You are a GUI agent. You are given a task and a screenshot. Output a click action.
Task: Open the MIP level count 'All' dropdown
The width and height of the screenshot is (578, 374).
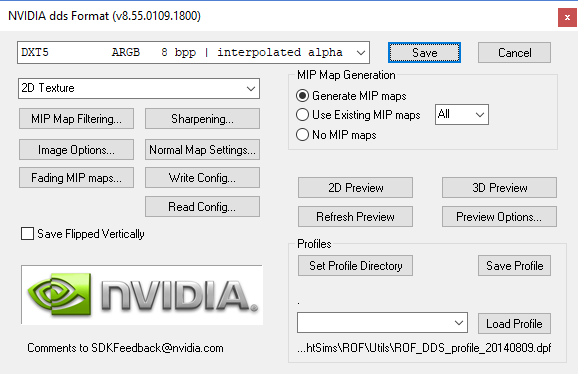(x=462, y=115)
